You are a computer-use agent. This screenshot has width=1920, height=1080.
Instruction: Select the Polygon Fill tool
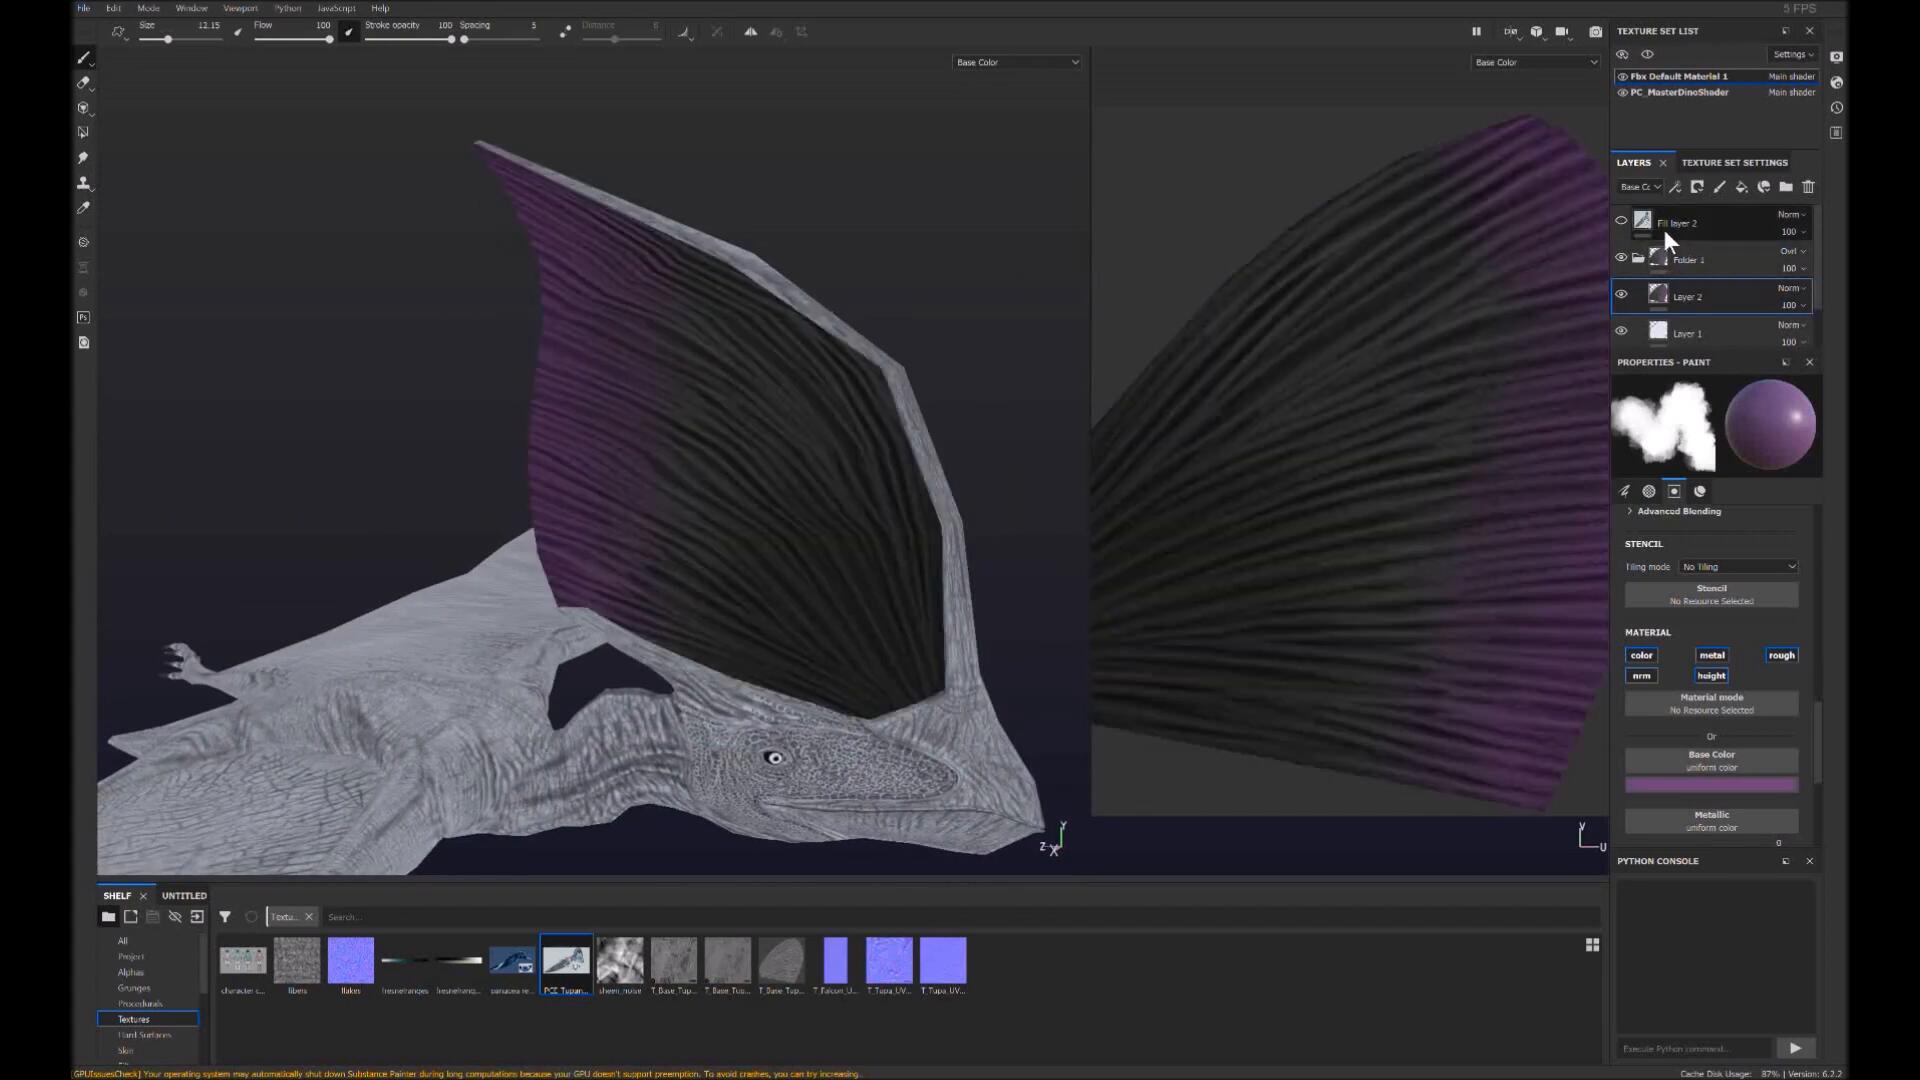coord(84,133)
